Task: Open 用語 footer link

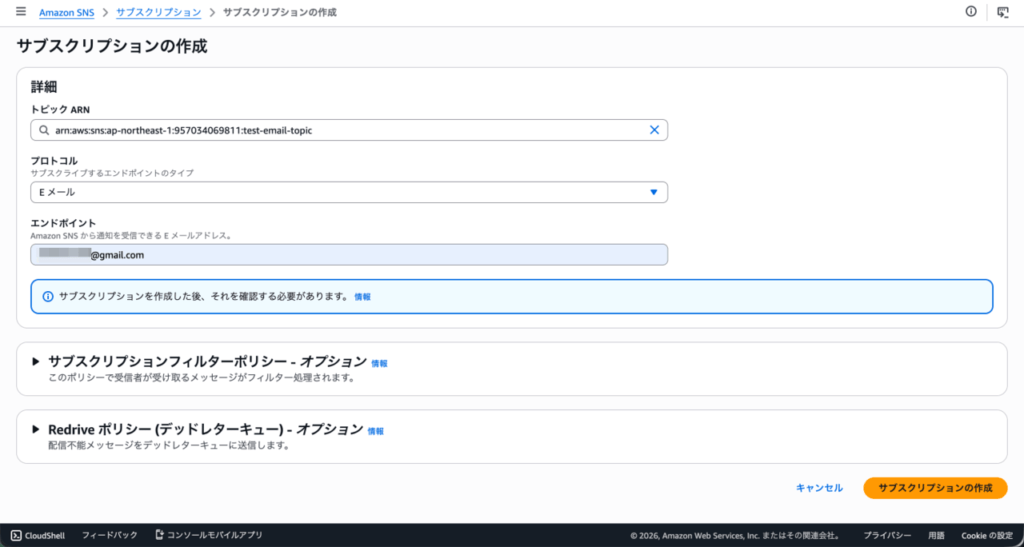Action: pos(936,535)
